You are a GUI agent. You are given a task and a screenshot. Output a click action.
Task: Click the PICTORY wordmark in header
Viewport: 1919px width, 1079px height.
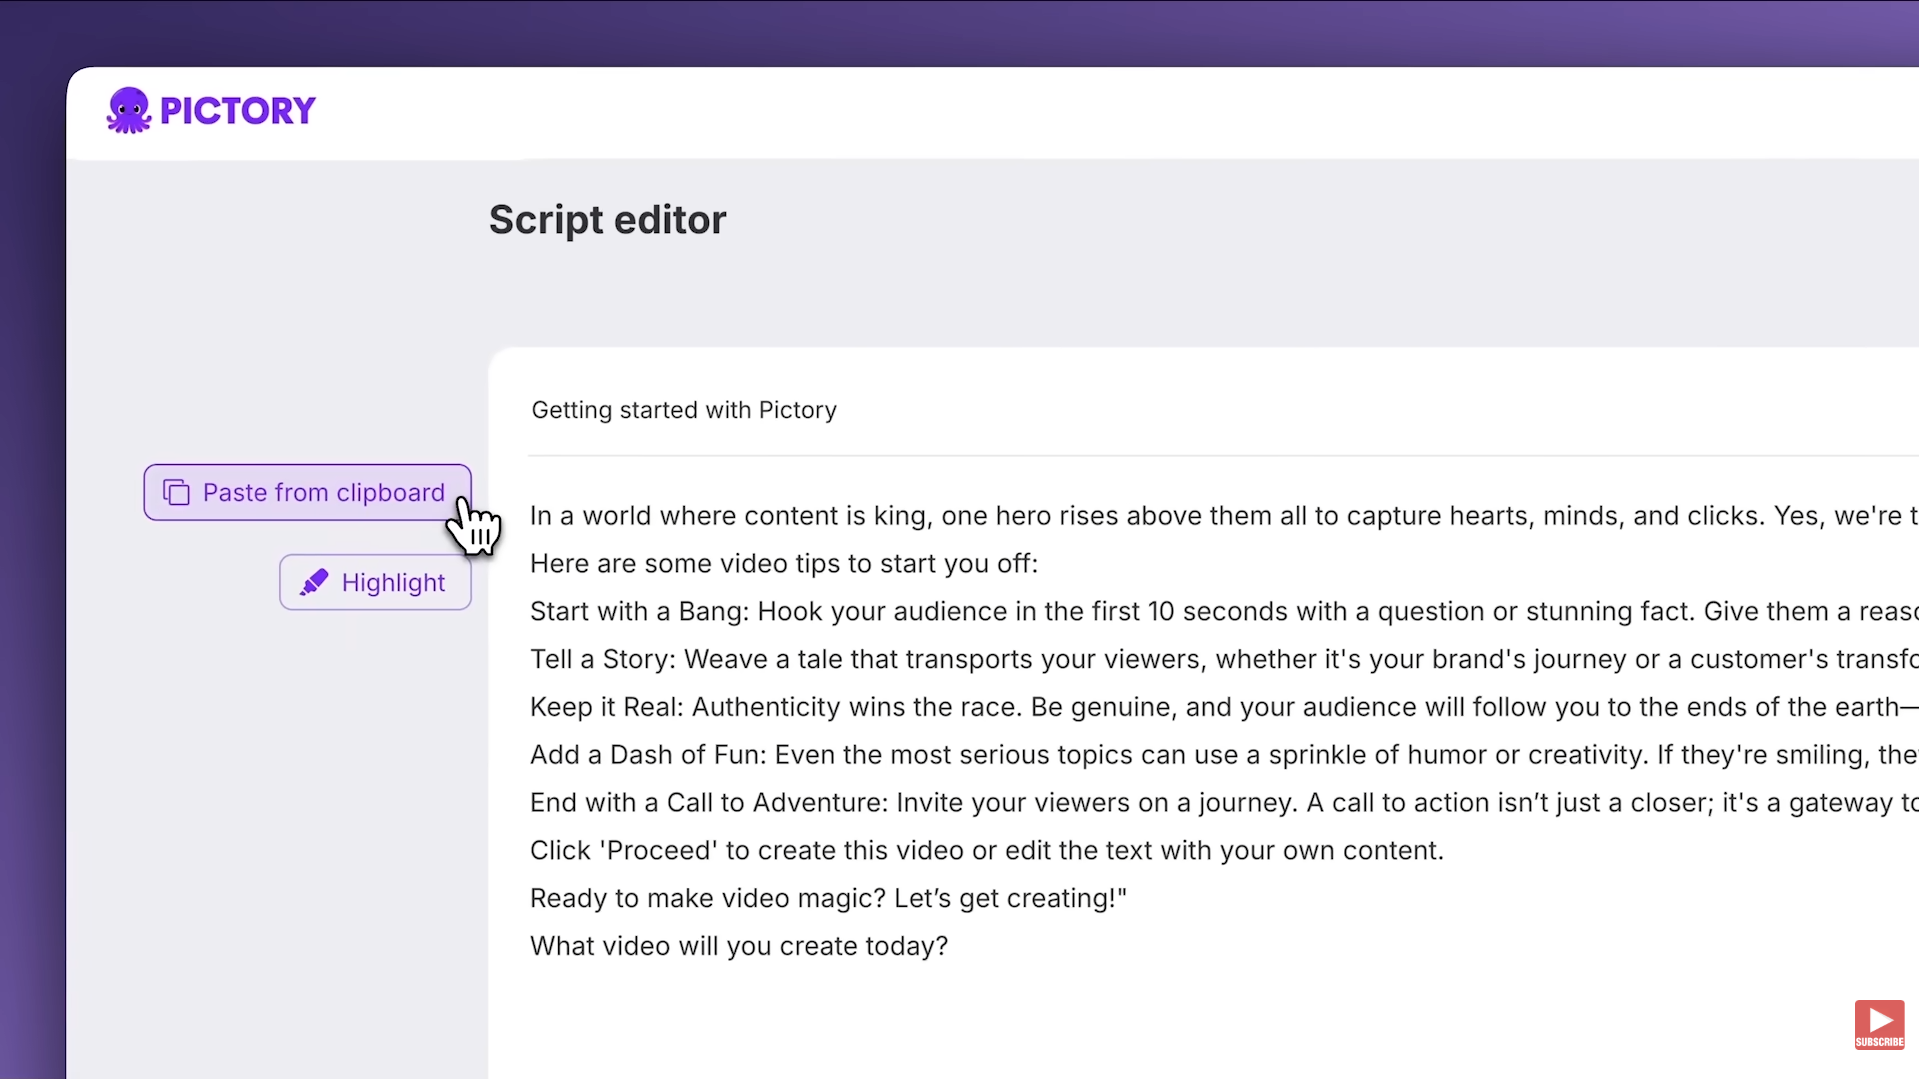pyautogui.click(x=238, y=111)
